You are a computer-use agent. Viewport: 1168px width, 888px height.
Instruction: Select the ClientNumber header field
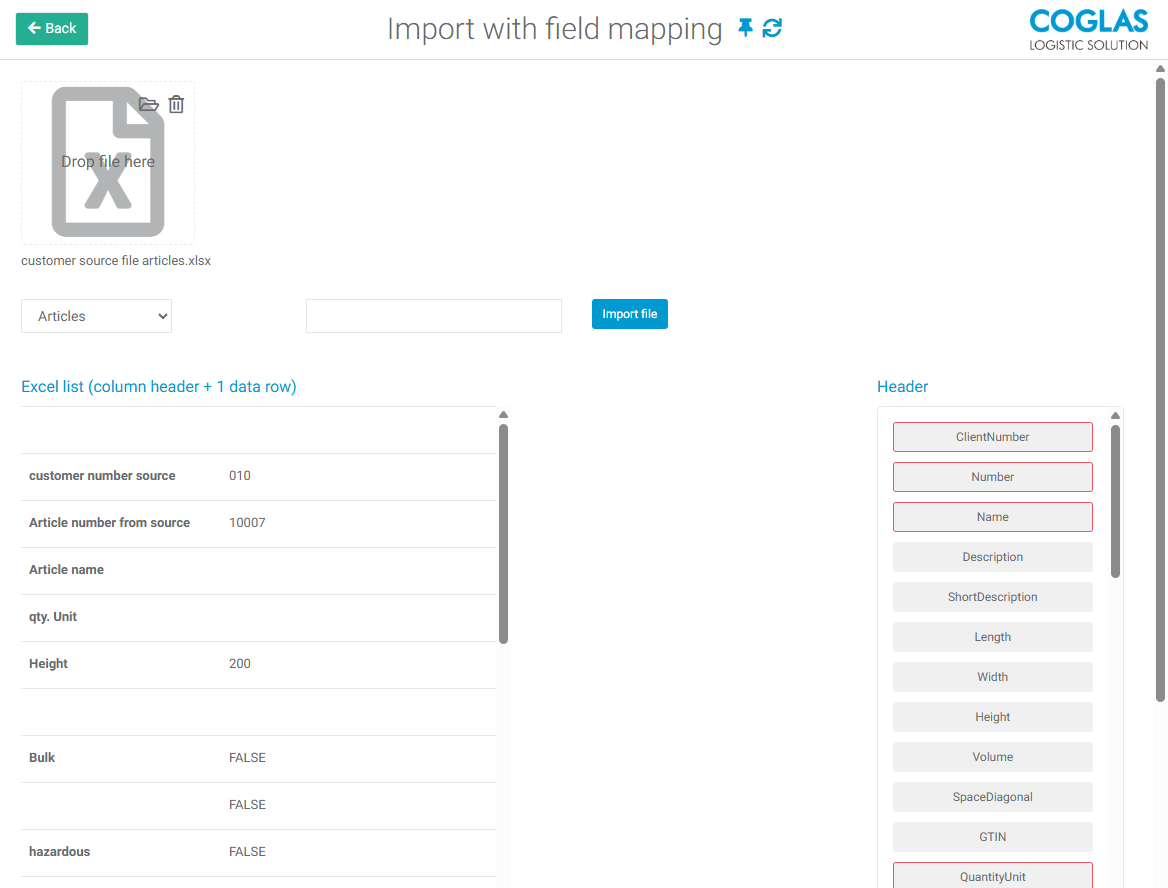tap(992, 437)
